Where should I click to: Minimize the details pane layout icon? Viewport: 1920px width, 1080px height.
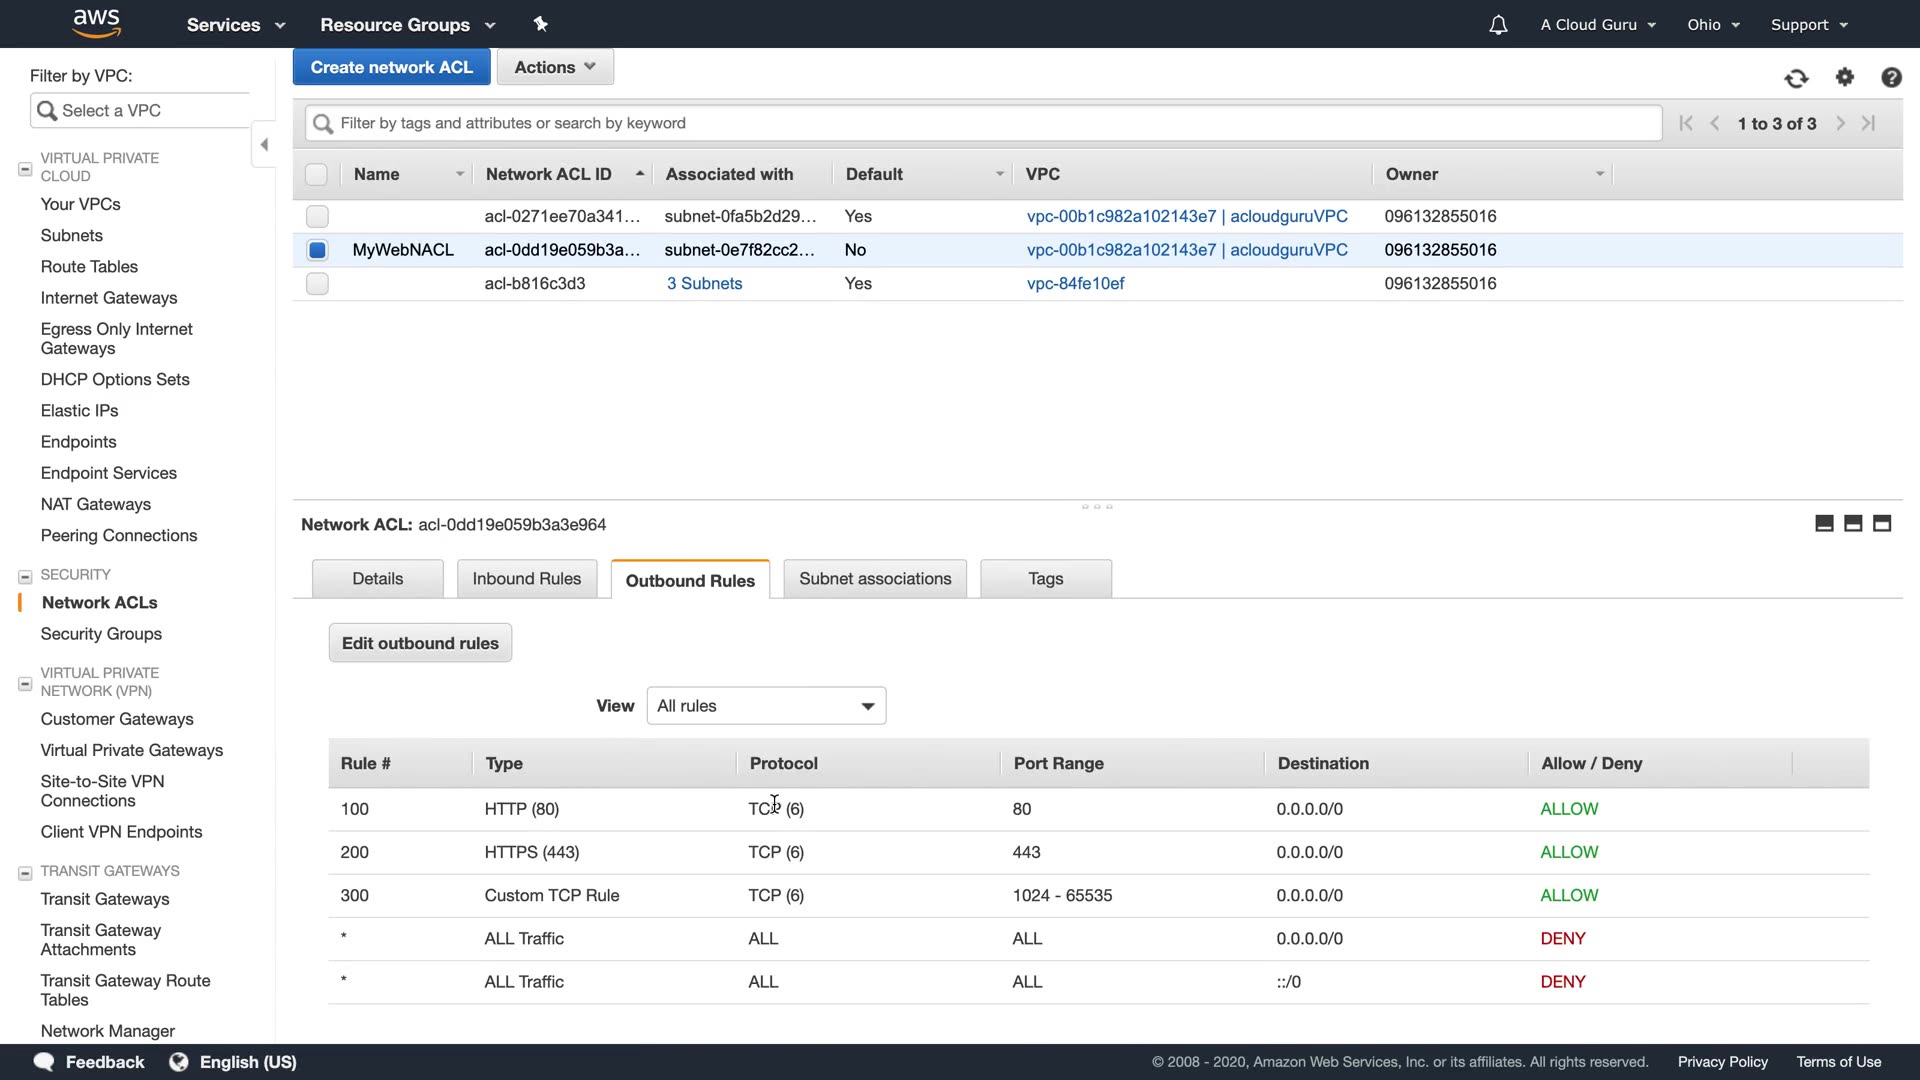click(x=1824, y=523)
